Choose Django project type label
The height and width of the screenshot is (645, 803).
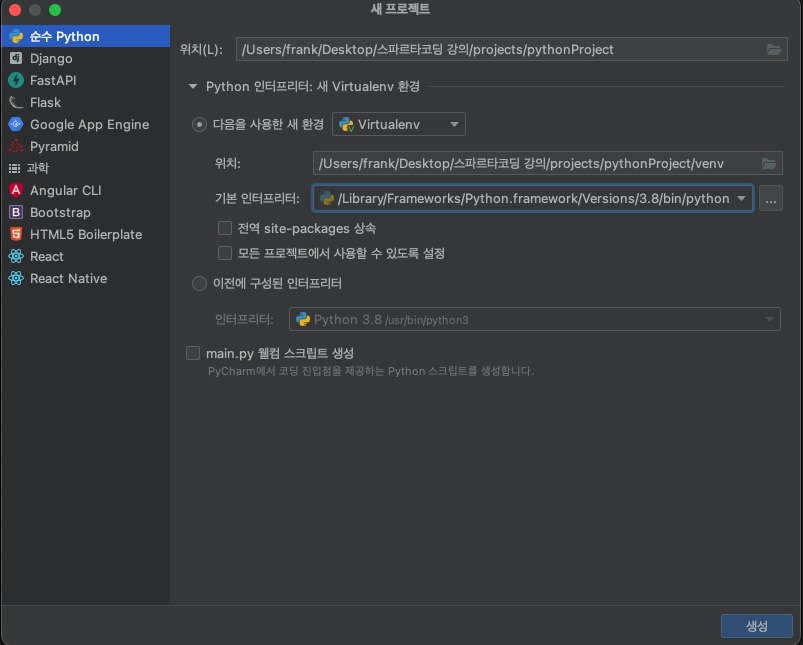[51, 58]
